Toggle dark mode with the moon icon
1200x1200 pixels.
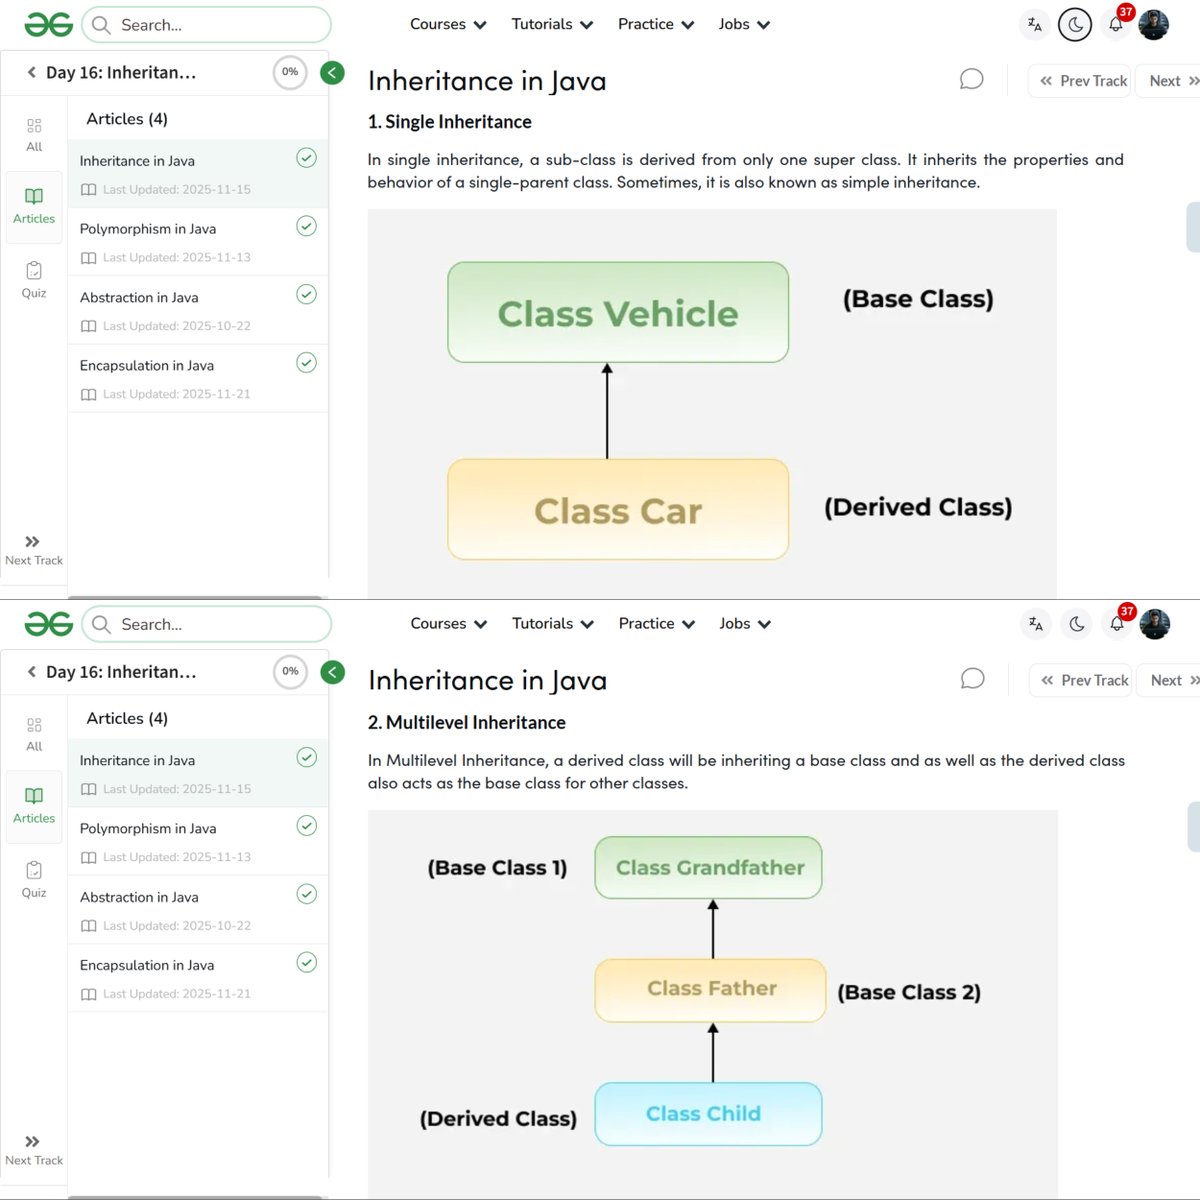pos(1074,23)
